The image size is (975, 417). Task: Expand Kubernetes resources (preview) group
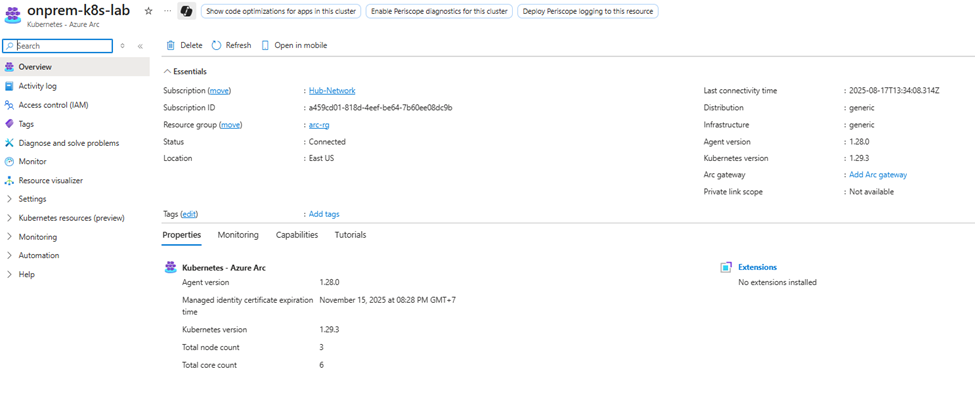click(x=9, y=218)
